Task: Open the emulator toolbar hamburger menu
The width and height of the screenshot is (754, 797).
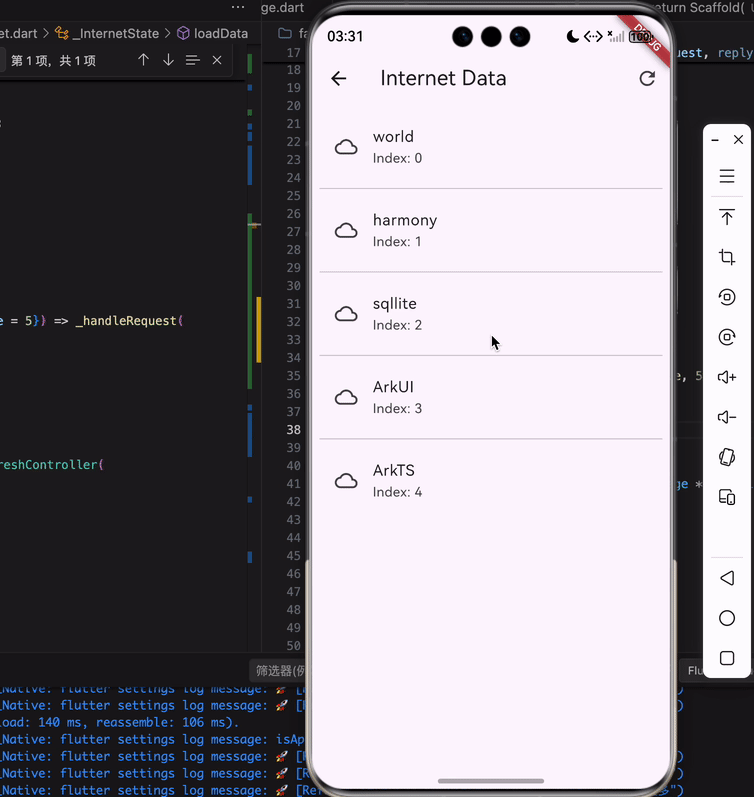Action: click(727, 176)
